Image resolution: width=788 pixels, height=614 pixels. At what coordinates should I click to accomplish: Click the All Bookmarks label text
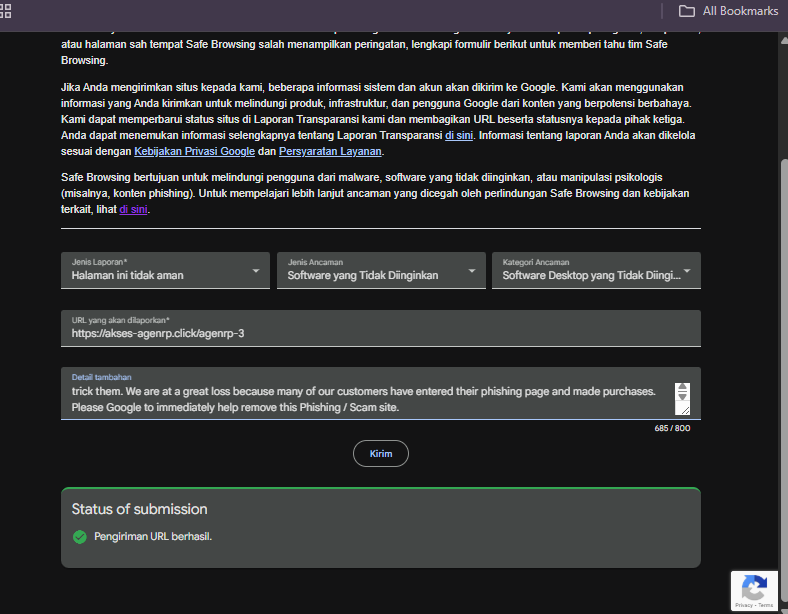(740, 11)
